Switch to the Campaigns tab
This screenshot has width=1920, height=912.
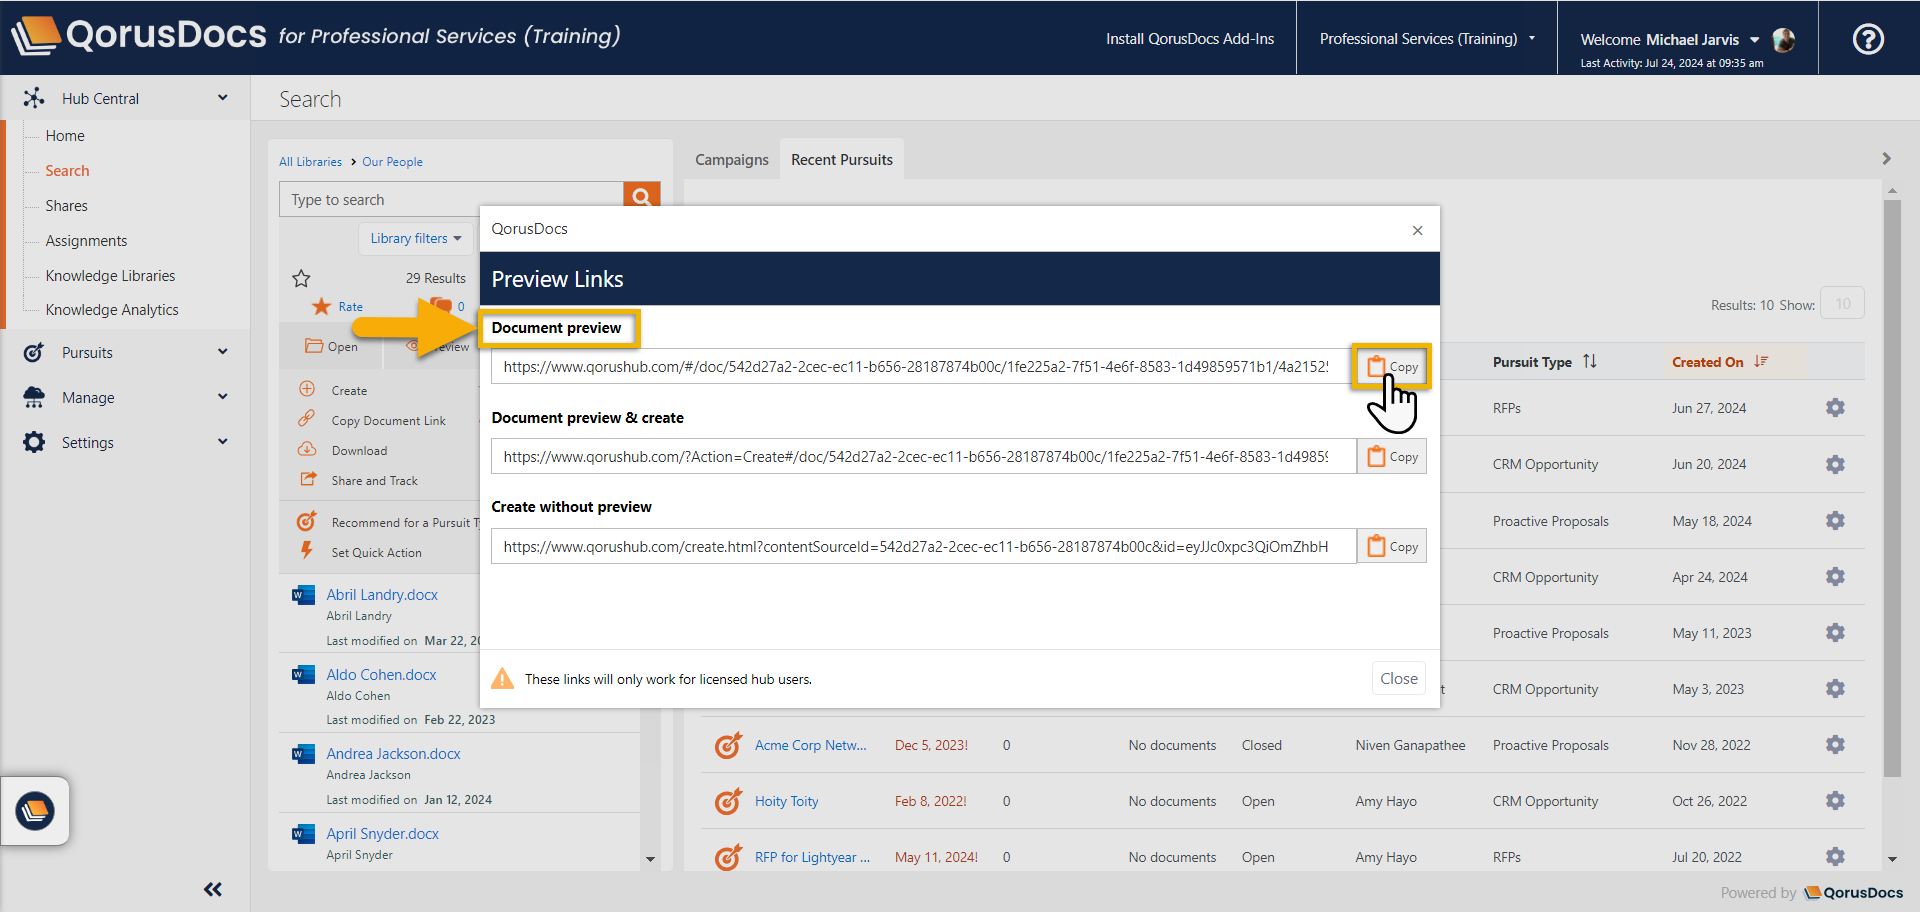(x=732, y=160)
